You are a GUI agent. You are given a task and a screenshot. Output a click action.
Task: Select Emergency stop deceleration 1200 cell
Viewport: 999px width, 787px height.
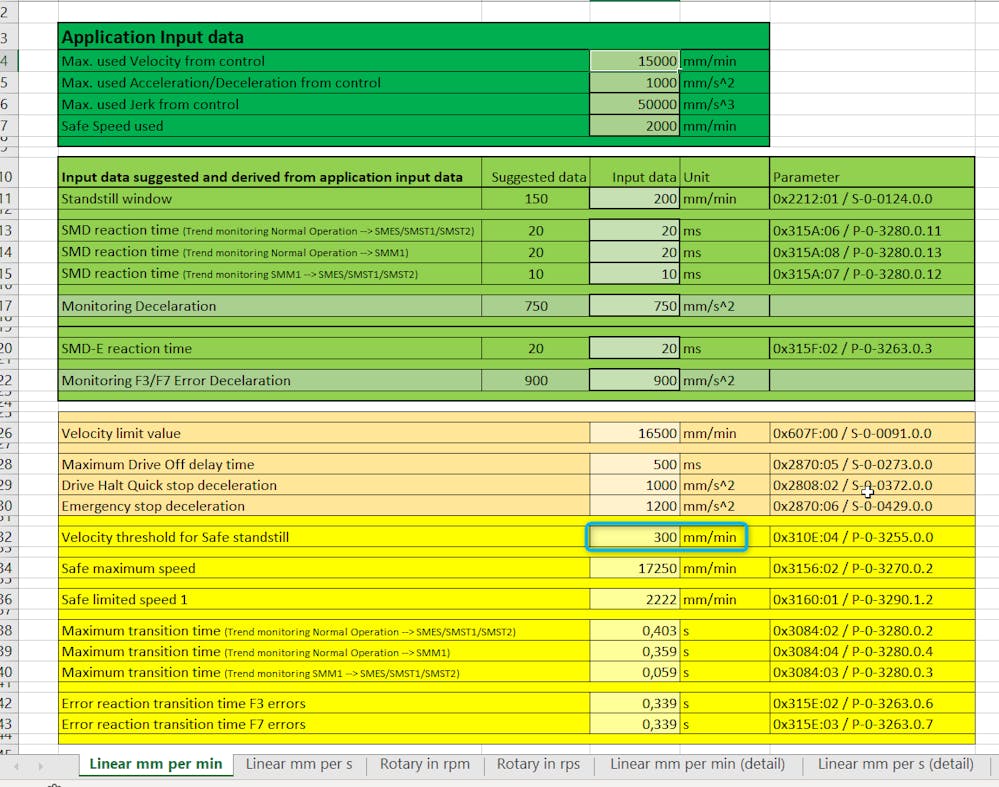[635, 506]
